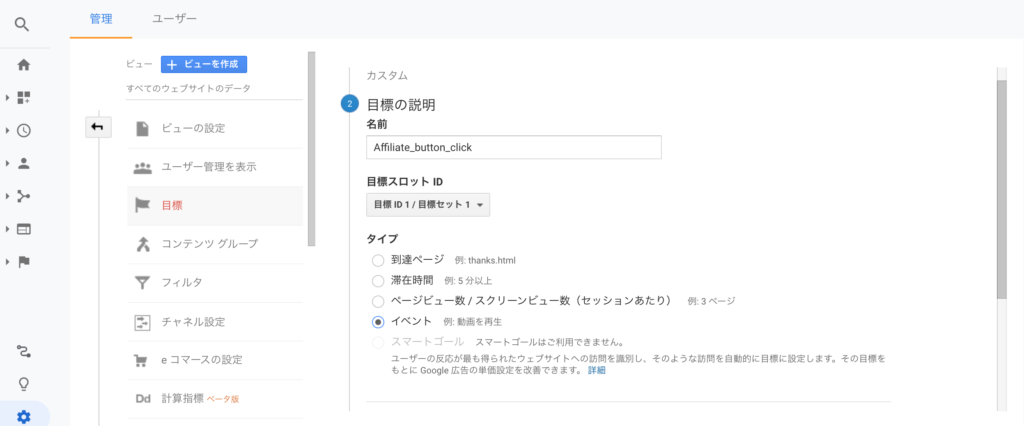Open Realtime clock icon in sidebar
Image resolution: width=1024 pixels, height=426 pixels.
[24, 130]
